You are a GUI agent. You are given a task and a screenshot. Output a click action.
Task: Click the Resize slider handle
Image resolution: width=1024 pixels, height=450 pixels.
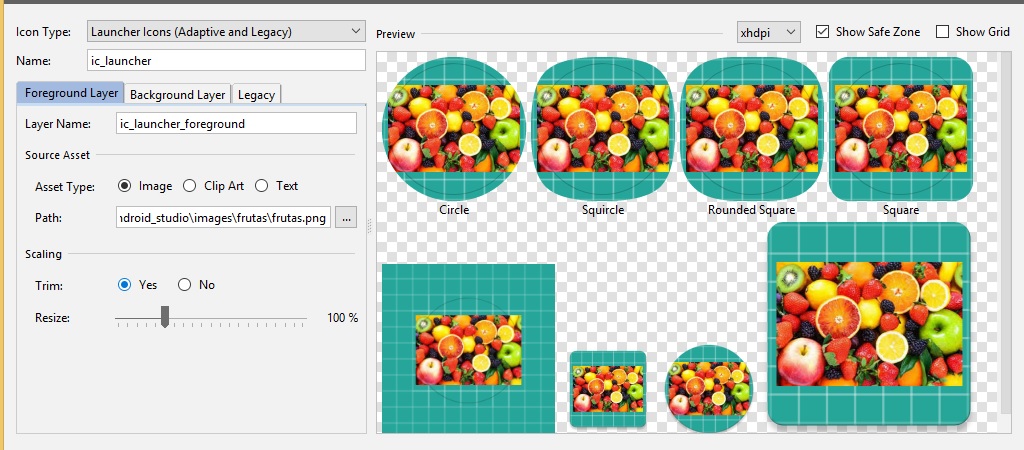pos(165,317)
